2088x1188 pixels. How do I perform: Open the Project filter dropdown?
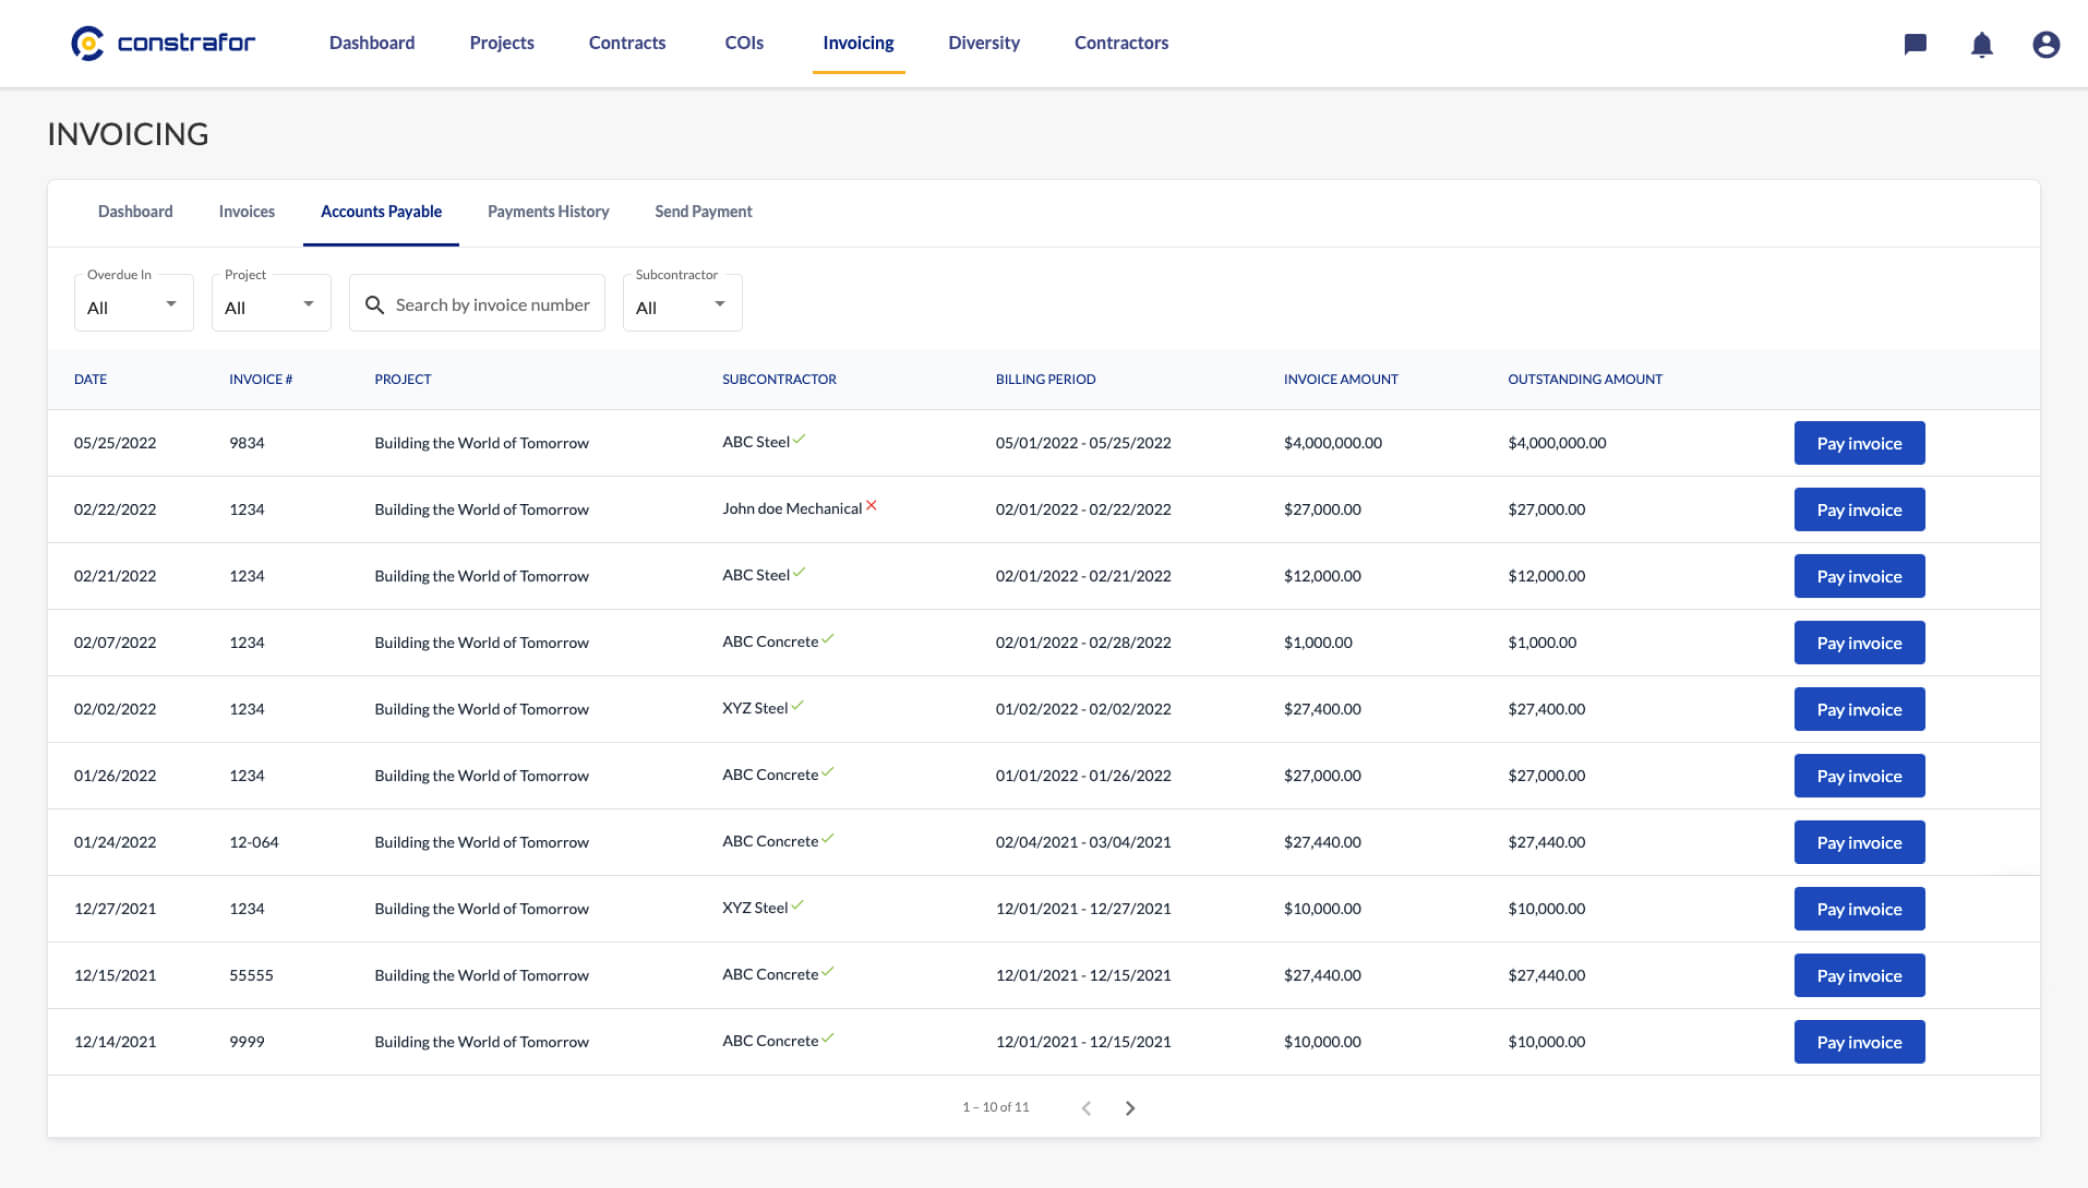pos(271,303)
